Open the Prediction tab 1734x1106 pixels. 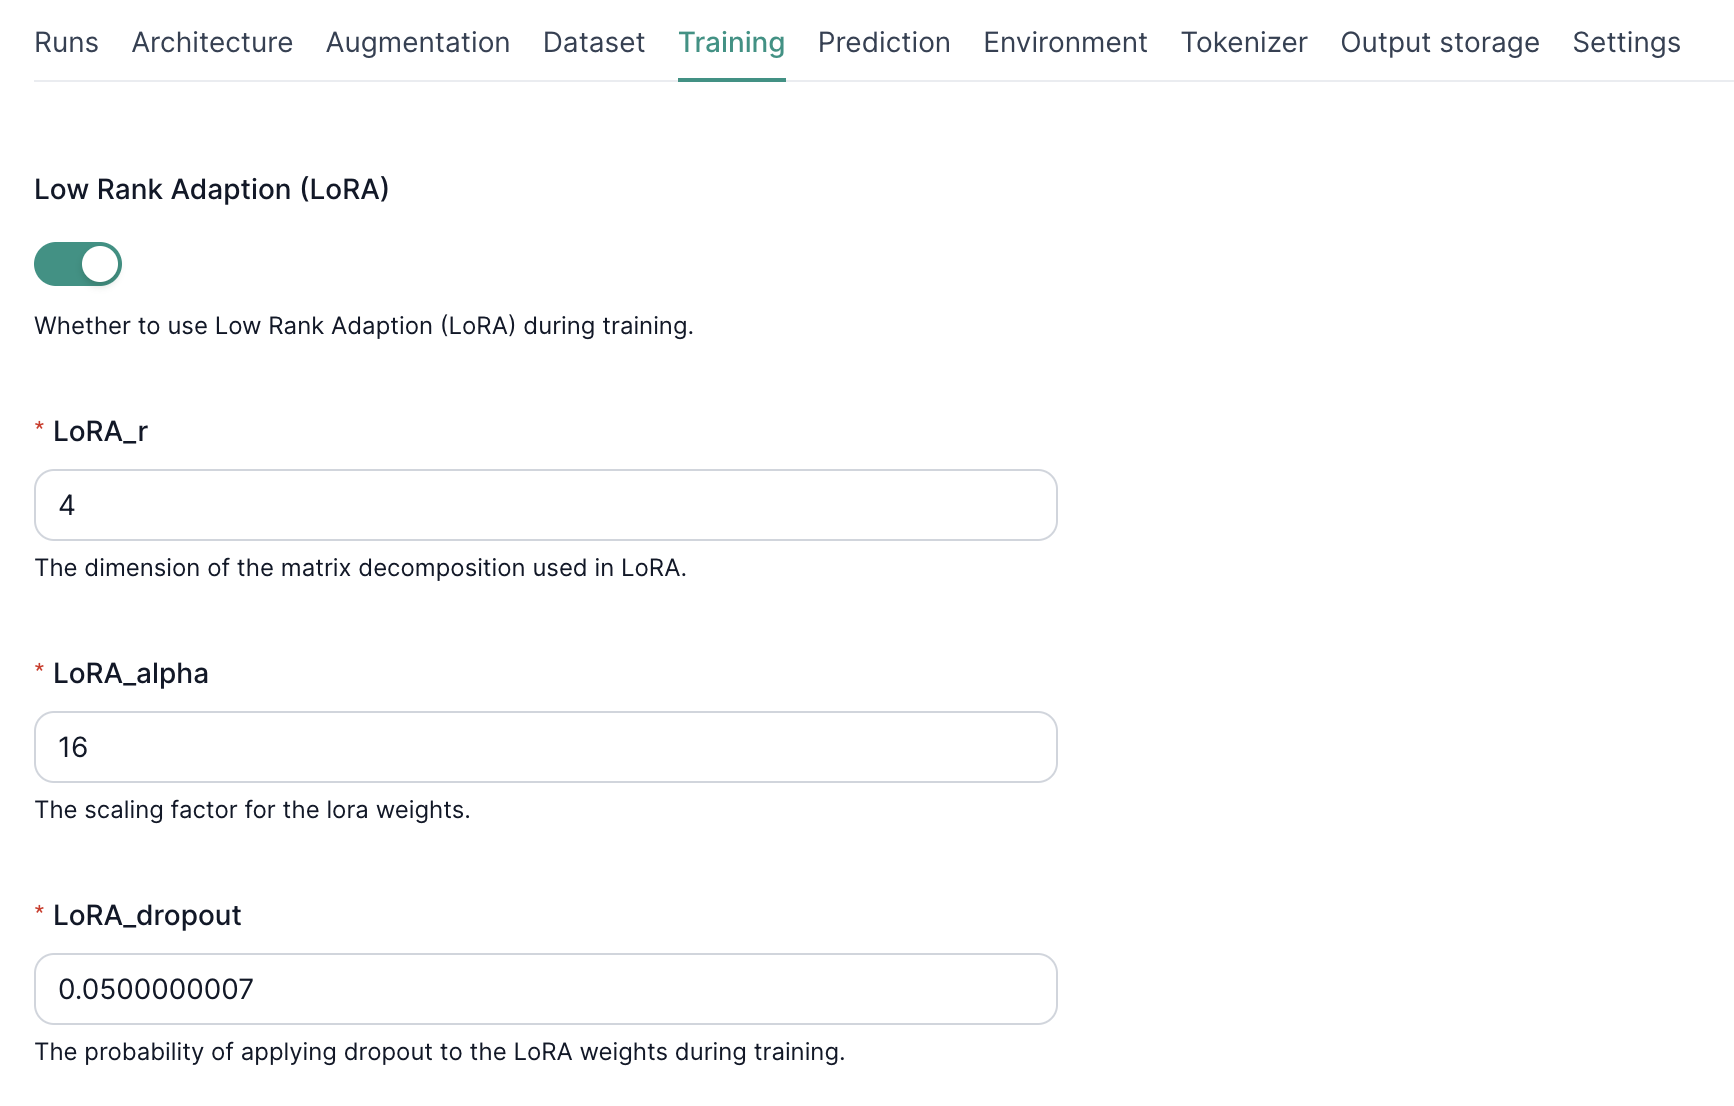(x=883, y=42)
